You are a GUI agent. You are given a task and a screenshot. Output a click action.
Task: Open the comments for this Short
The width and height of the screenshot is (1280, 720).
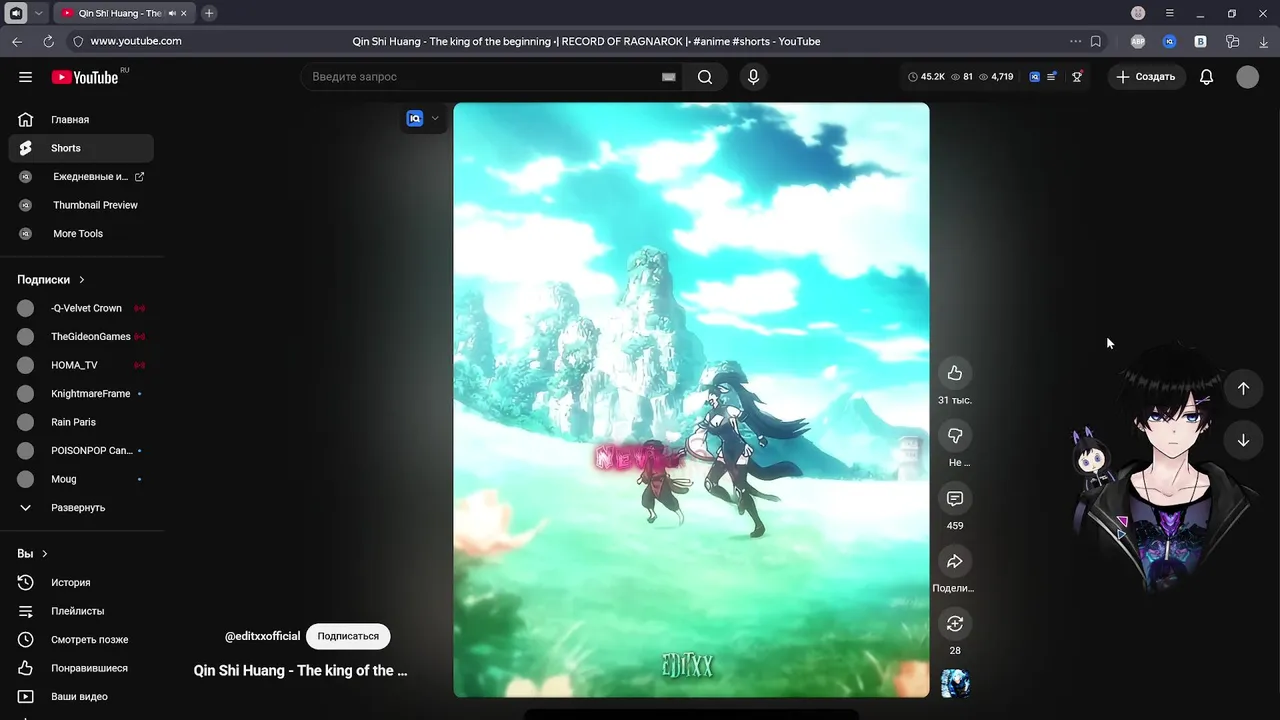pyautogui.click(x=955, y=498)
